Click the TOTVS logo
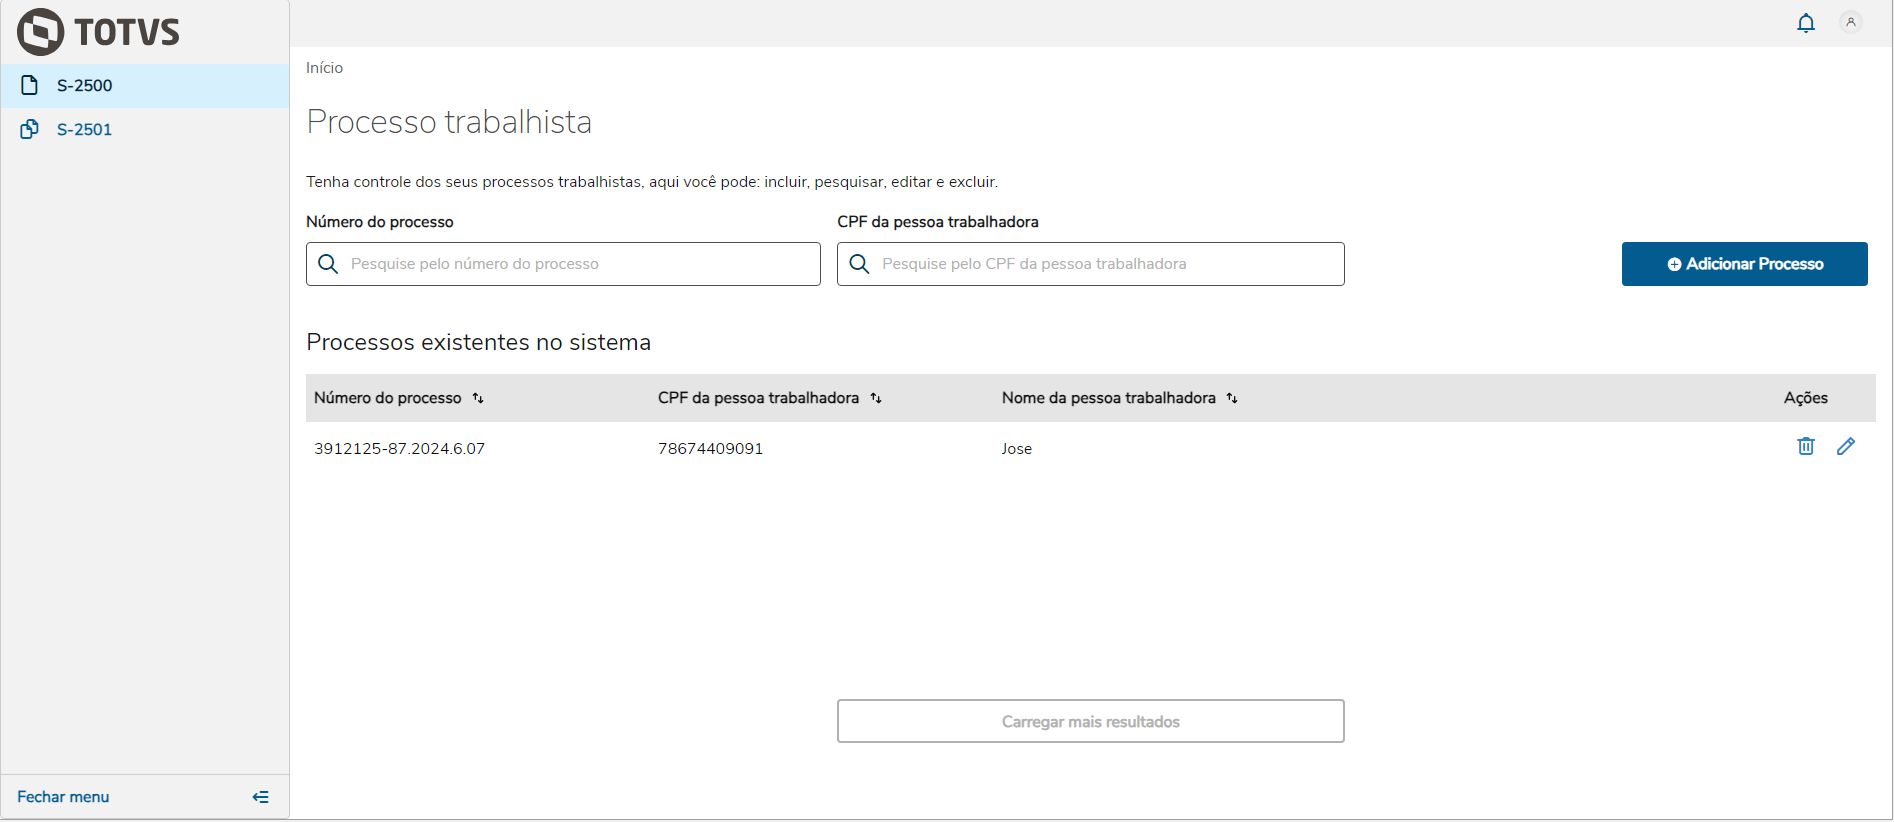The height and width of the screenshot is (822, 1894). (x=98, y=31)
